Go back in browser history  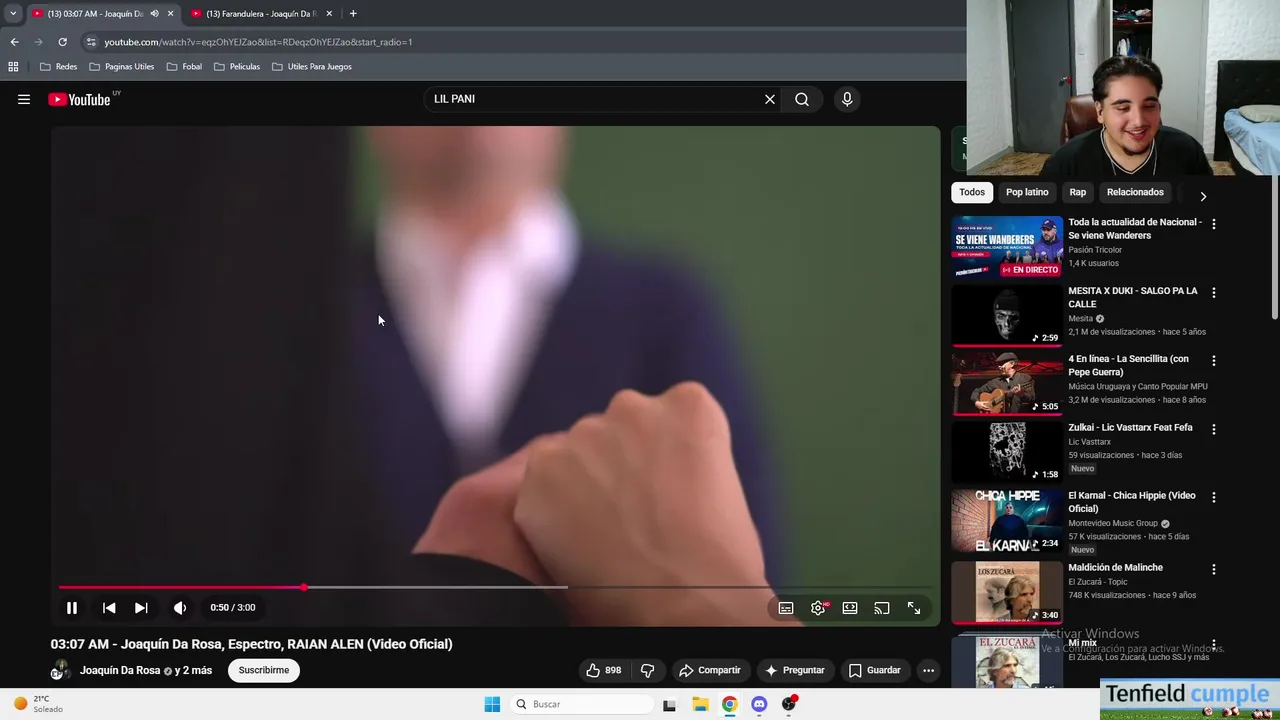(x=14, y=42)
